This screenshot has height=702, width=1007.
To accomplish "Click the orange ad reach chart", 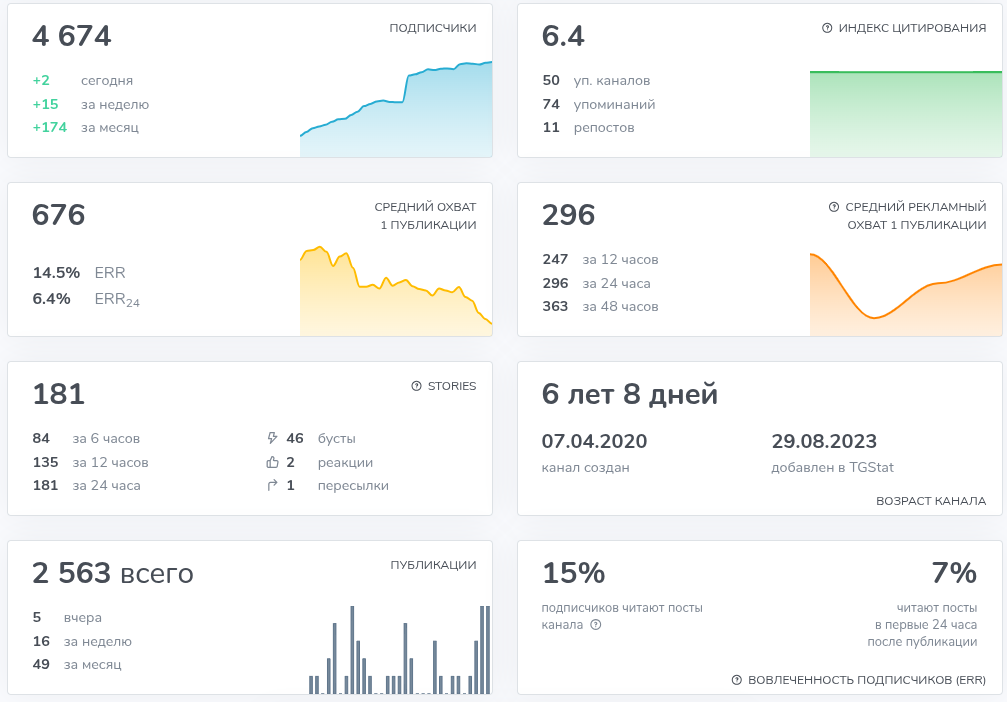I will click(905, 296).
